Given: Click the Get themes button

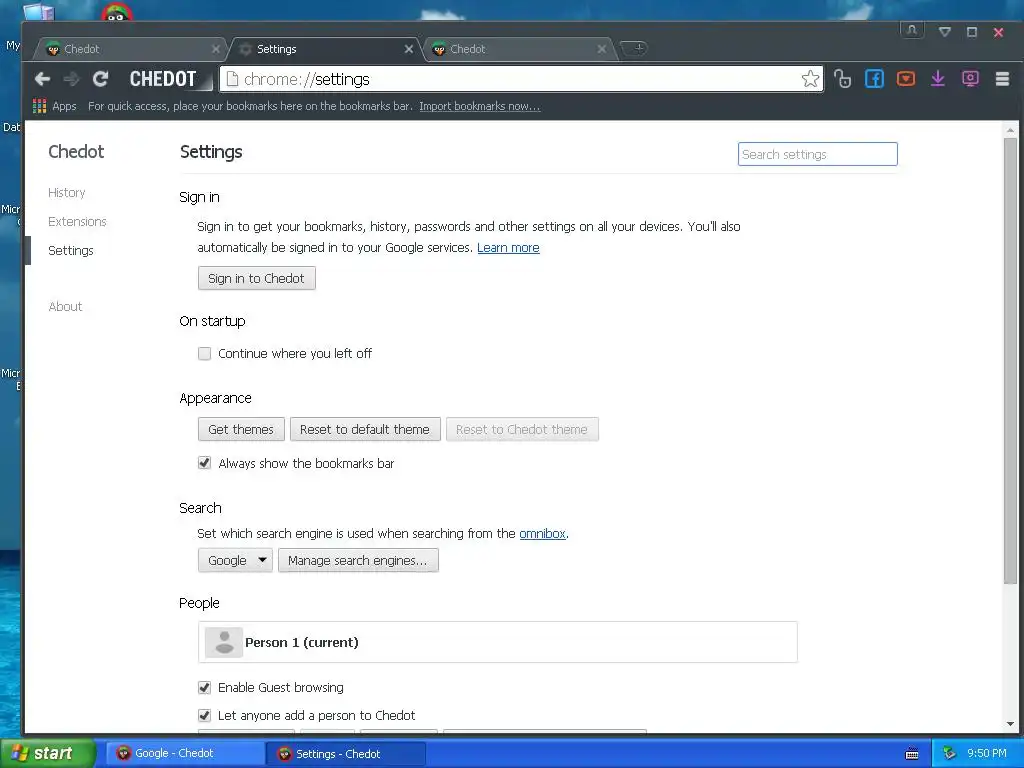Looking at the screenshot, I should pos(241,429).
